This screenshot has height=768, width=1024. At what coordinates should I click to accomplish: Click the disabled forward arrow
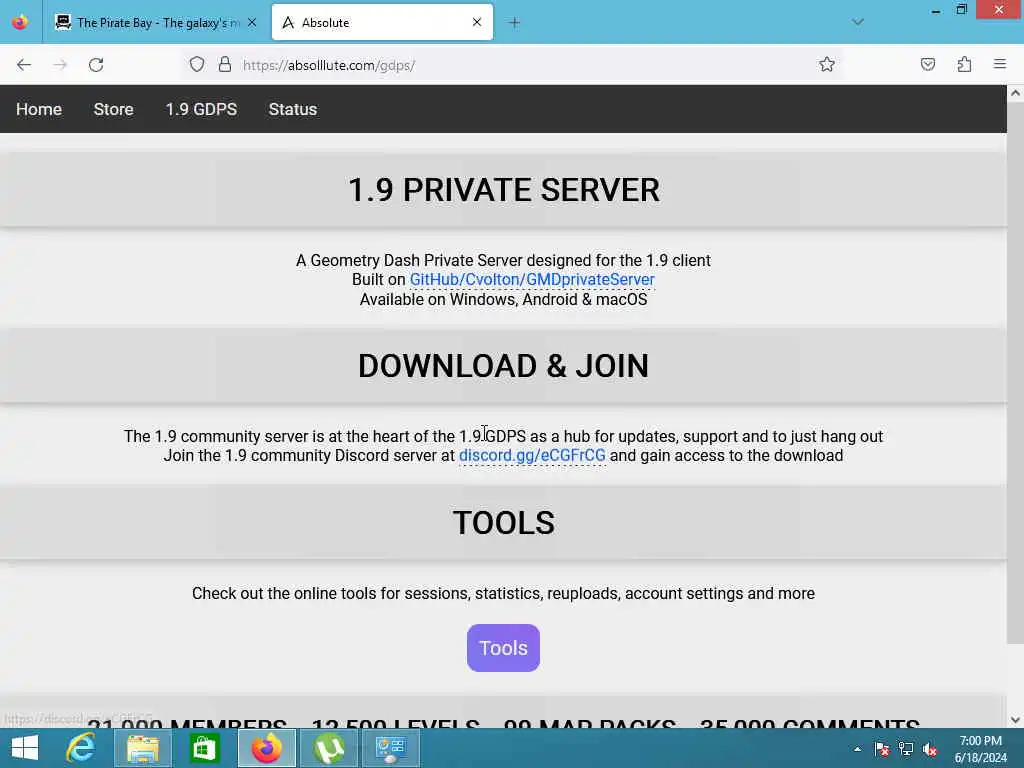(60, 65)
